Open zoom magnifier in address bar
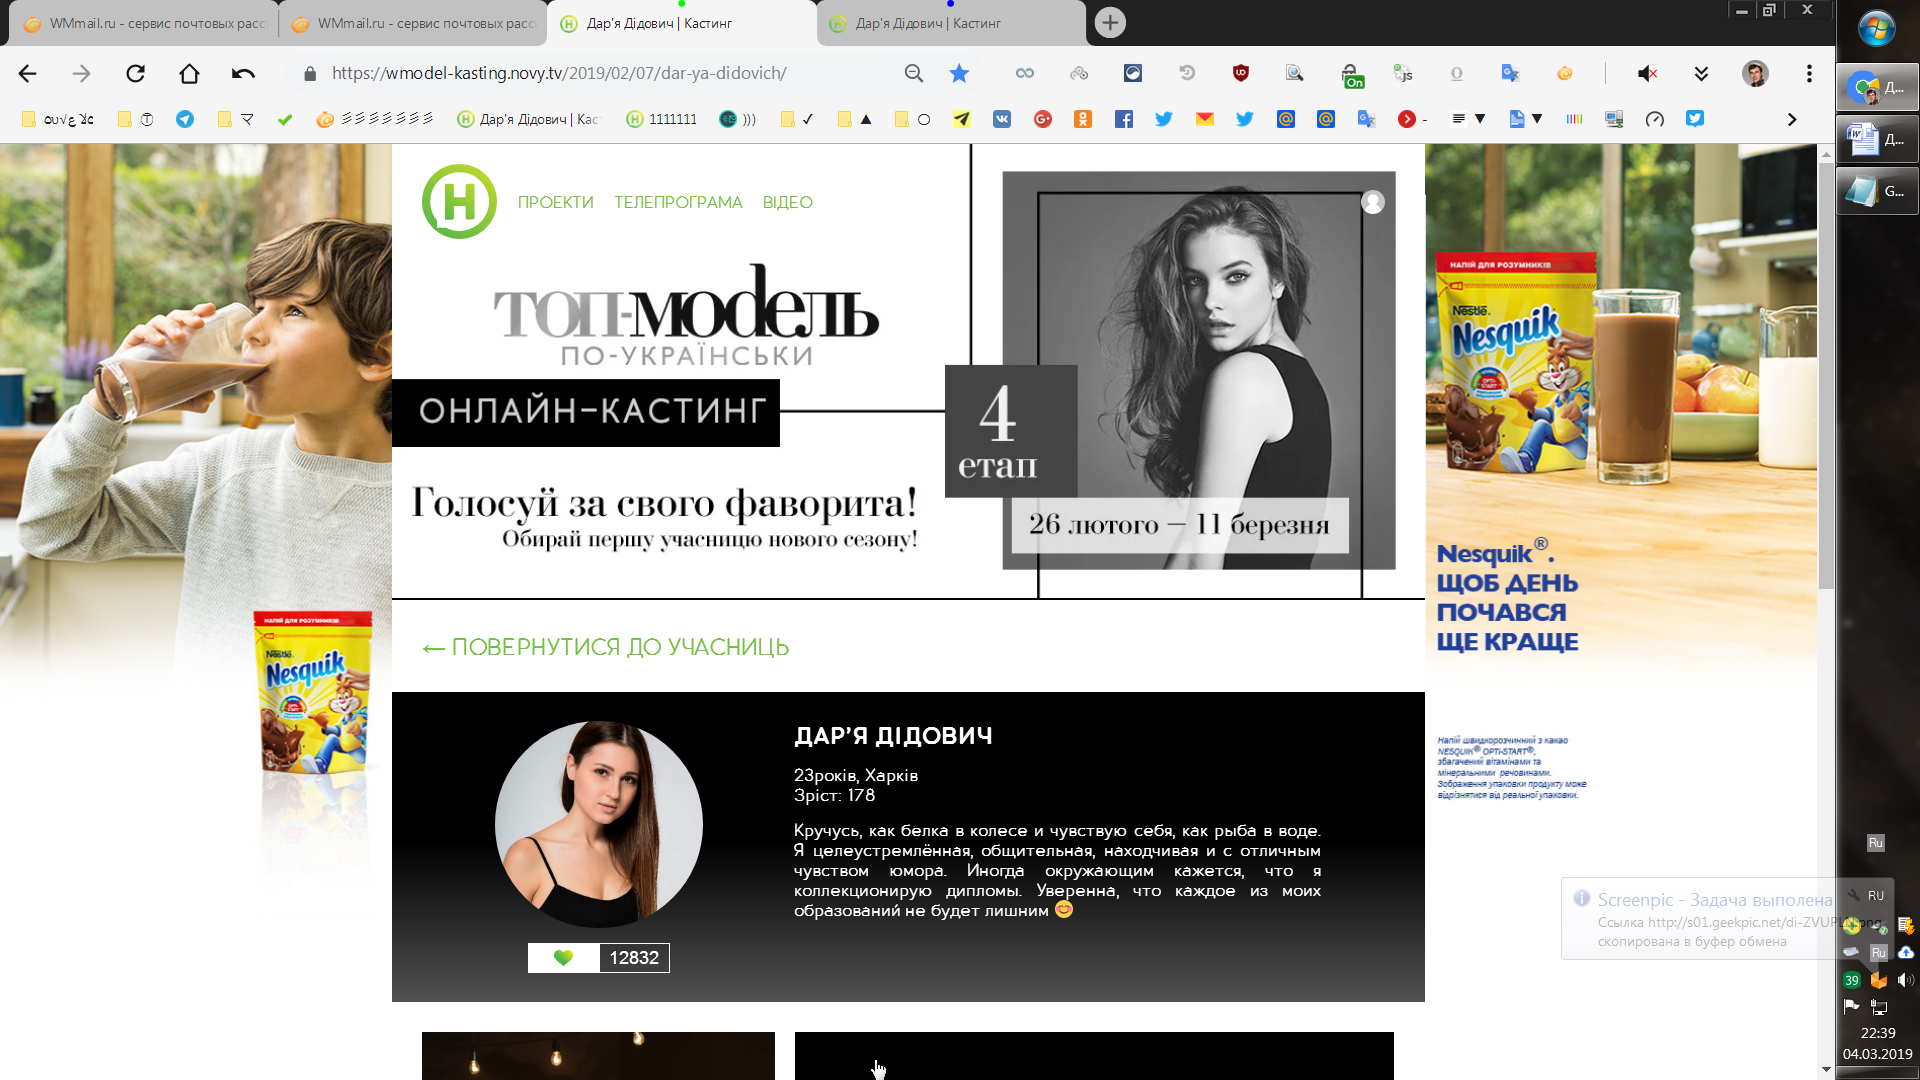The height and width of the screenshot is (1080, 1920). click(913, 73)
